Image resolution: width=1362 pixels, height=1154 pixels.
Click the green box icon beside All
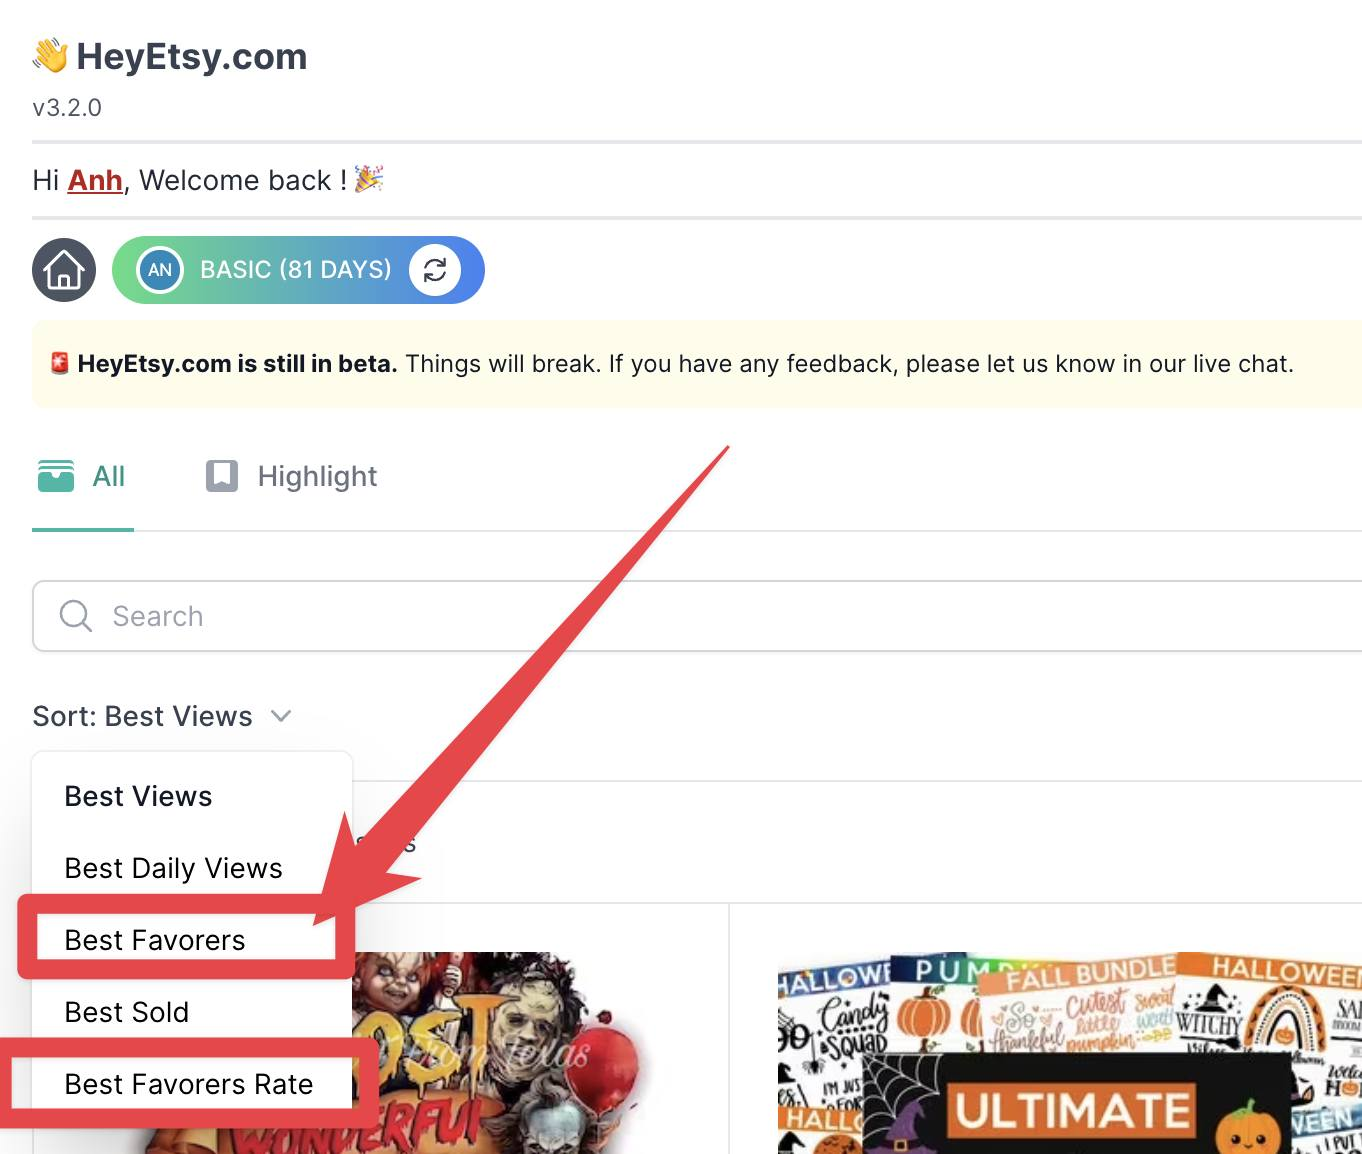pos(56,476)
